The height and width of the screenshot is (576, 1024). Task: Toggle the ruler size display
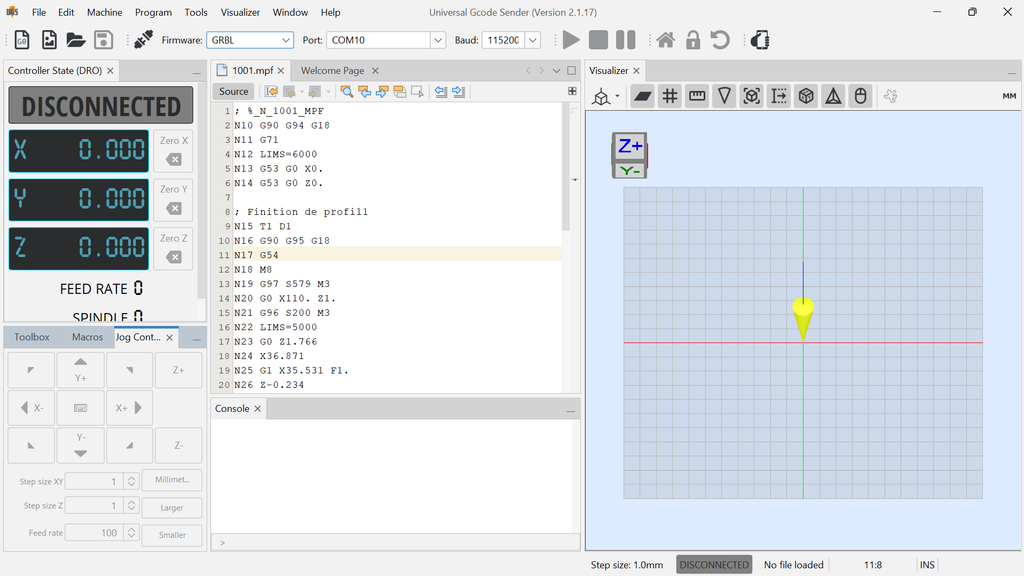697,97
